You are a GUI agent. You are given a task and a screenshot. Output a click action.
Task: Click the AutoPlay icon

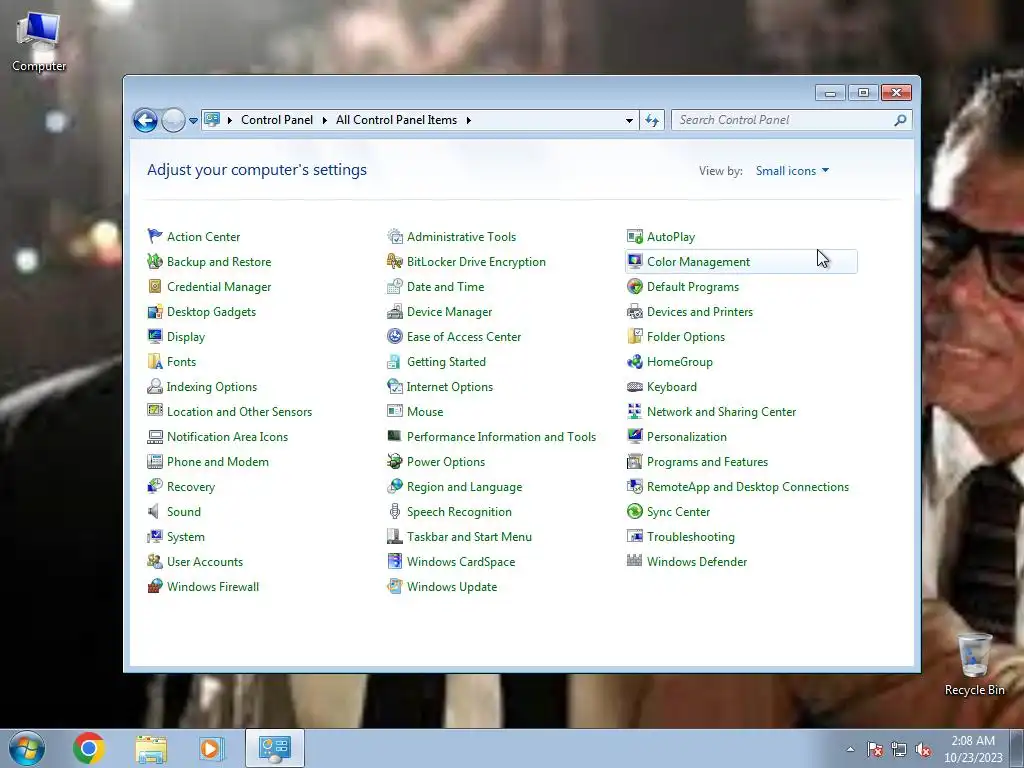(x=635, y=236)
